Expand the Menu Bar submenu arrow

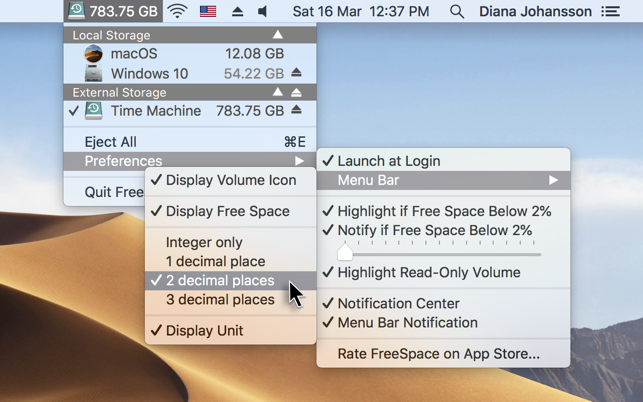tap(554, 180)
